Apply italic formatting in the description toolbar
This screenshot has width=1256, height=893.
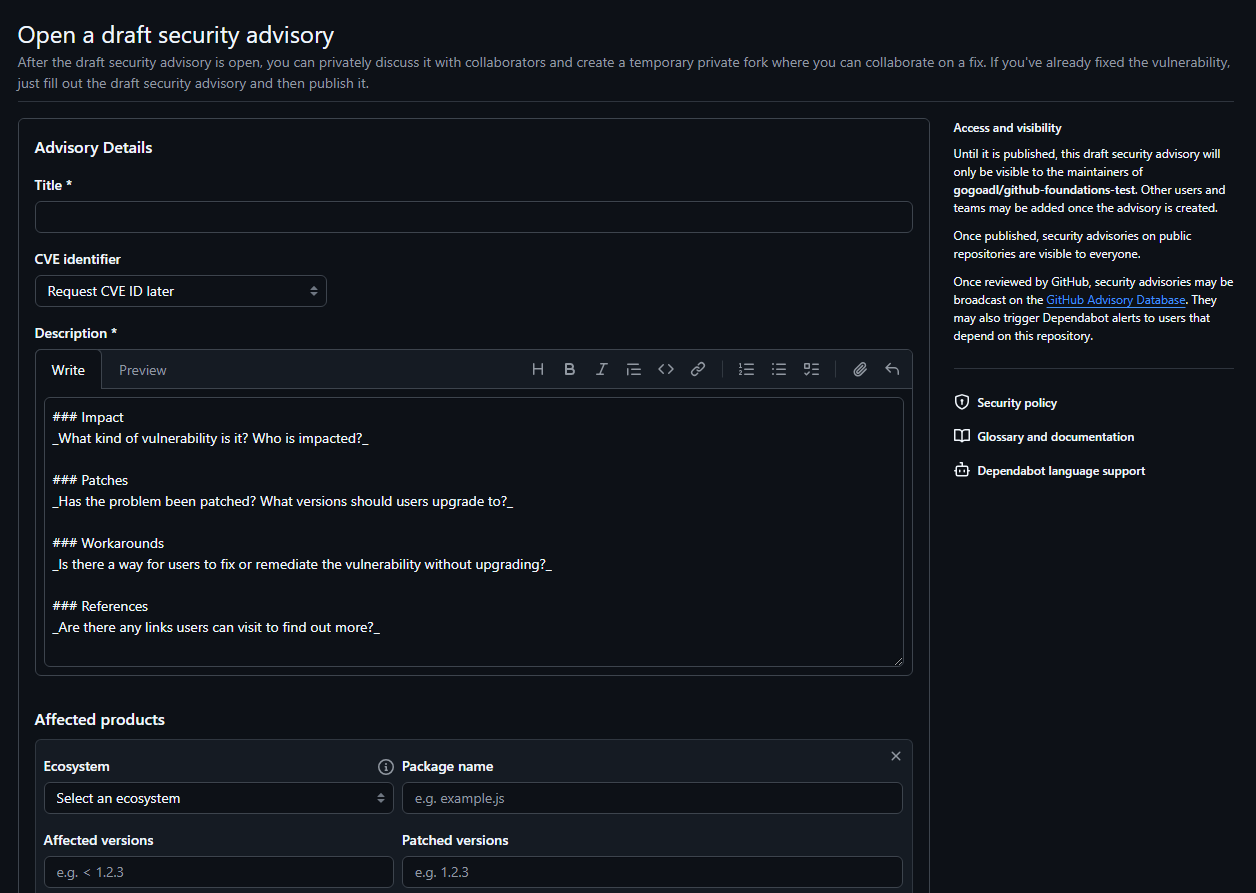(x=602, y=369)
